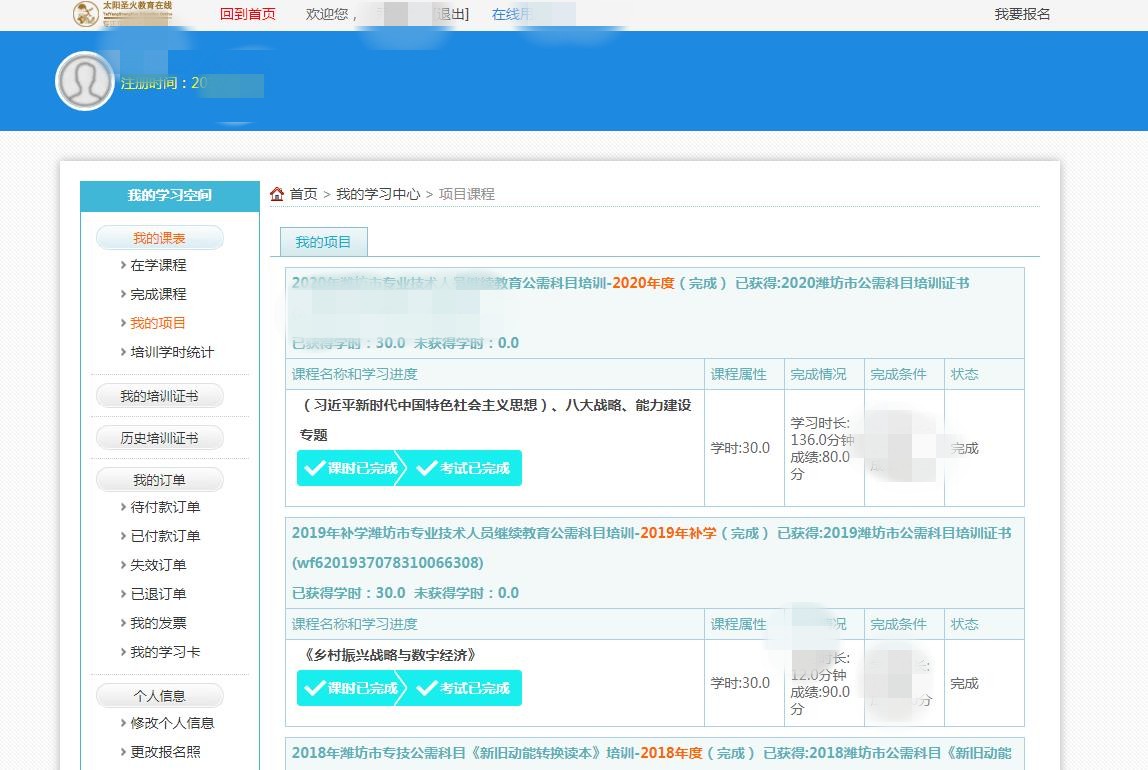The height and width of the screenshot is (770, 1148).
Task: Click the home icon in the breadcrumb
Action: 277,194
